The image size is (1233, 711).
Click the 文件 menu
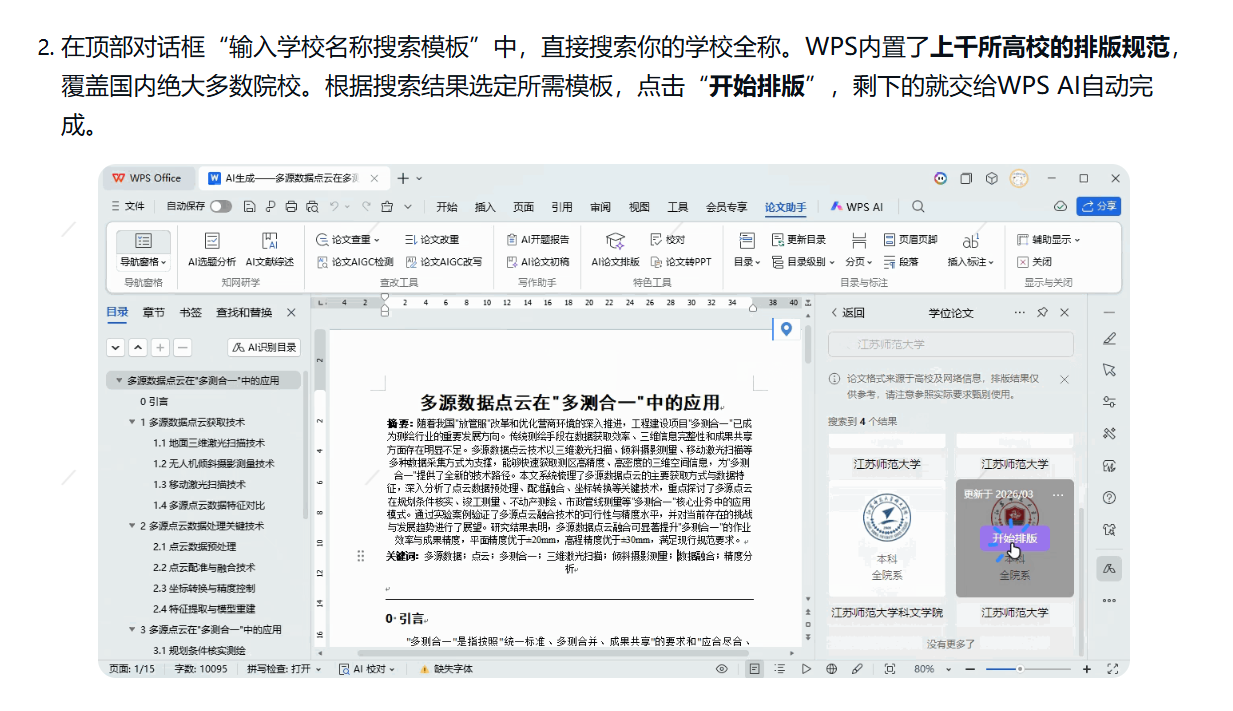click(128, 207)
